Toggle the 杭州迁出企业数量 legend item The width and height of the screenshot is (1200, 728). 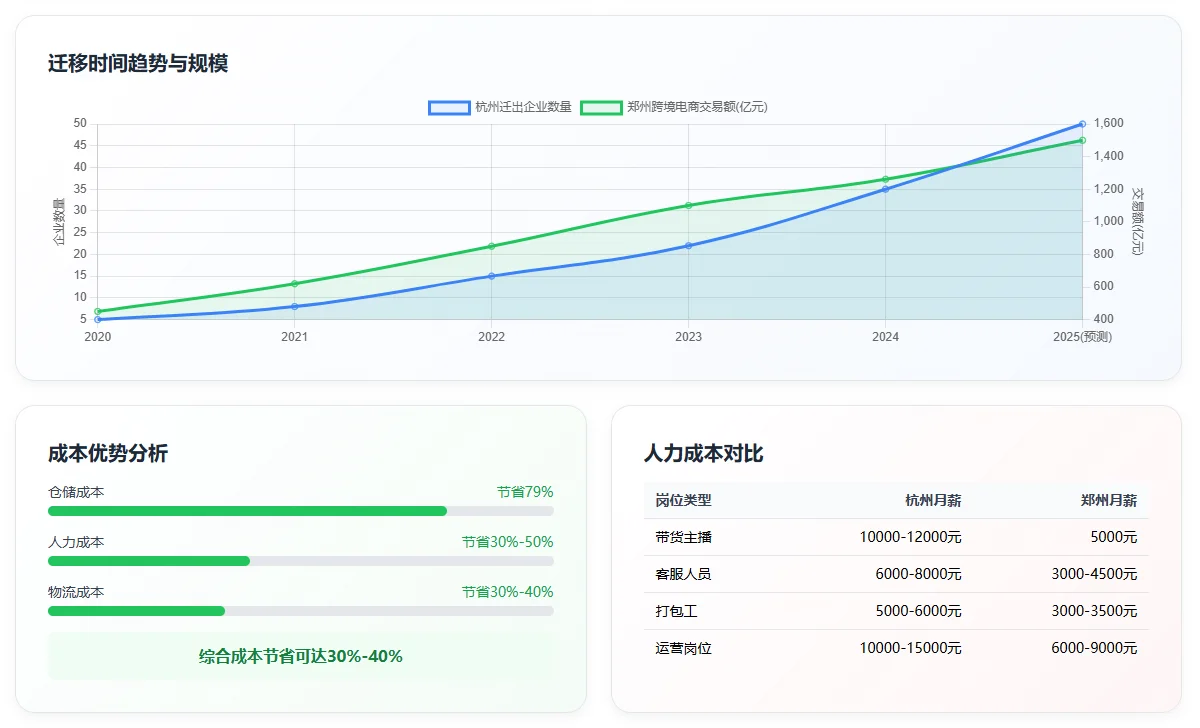(x=500, y=107)
